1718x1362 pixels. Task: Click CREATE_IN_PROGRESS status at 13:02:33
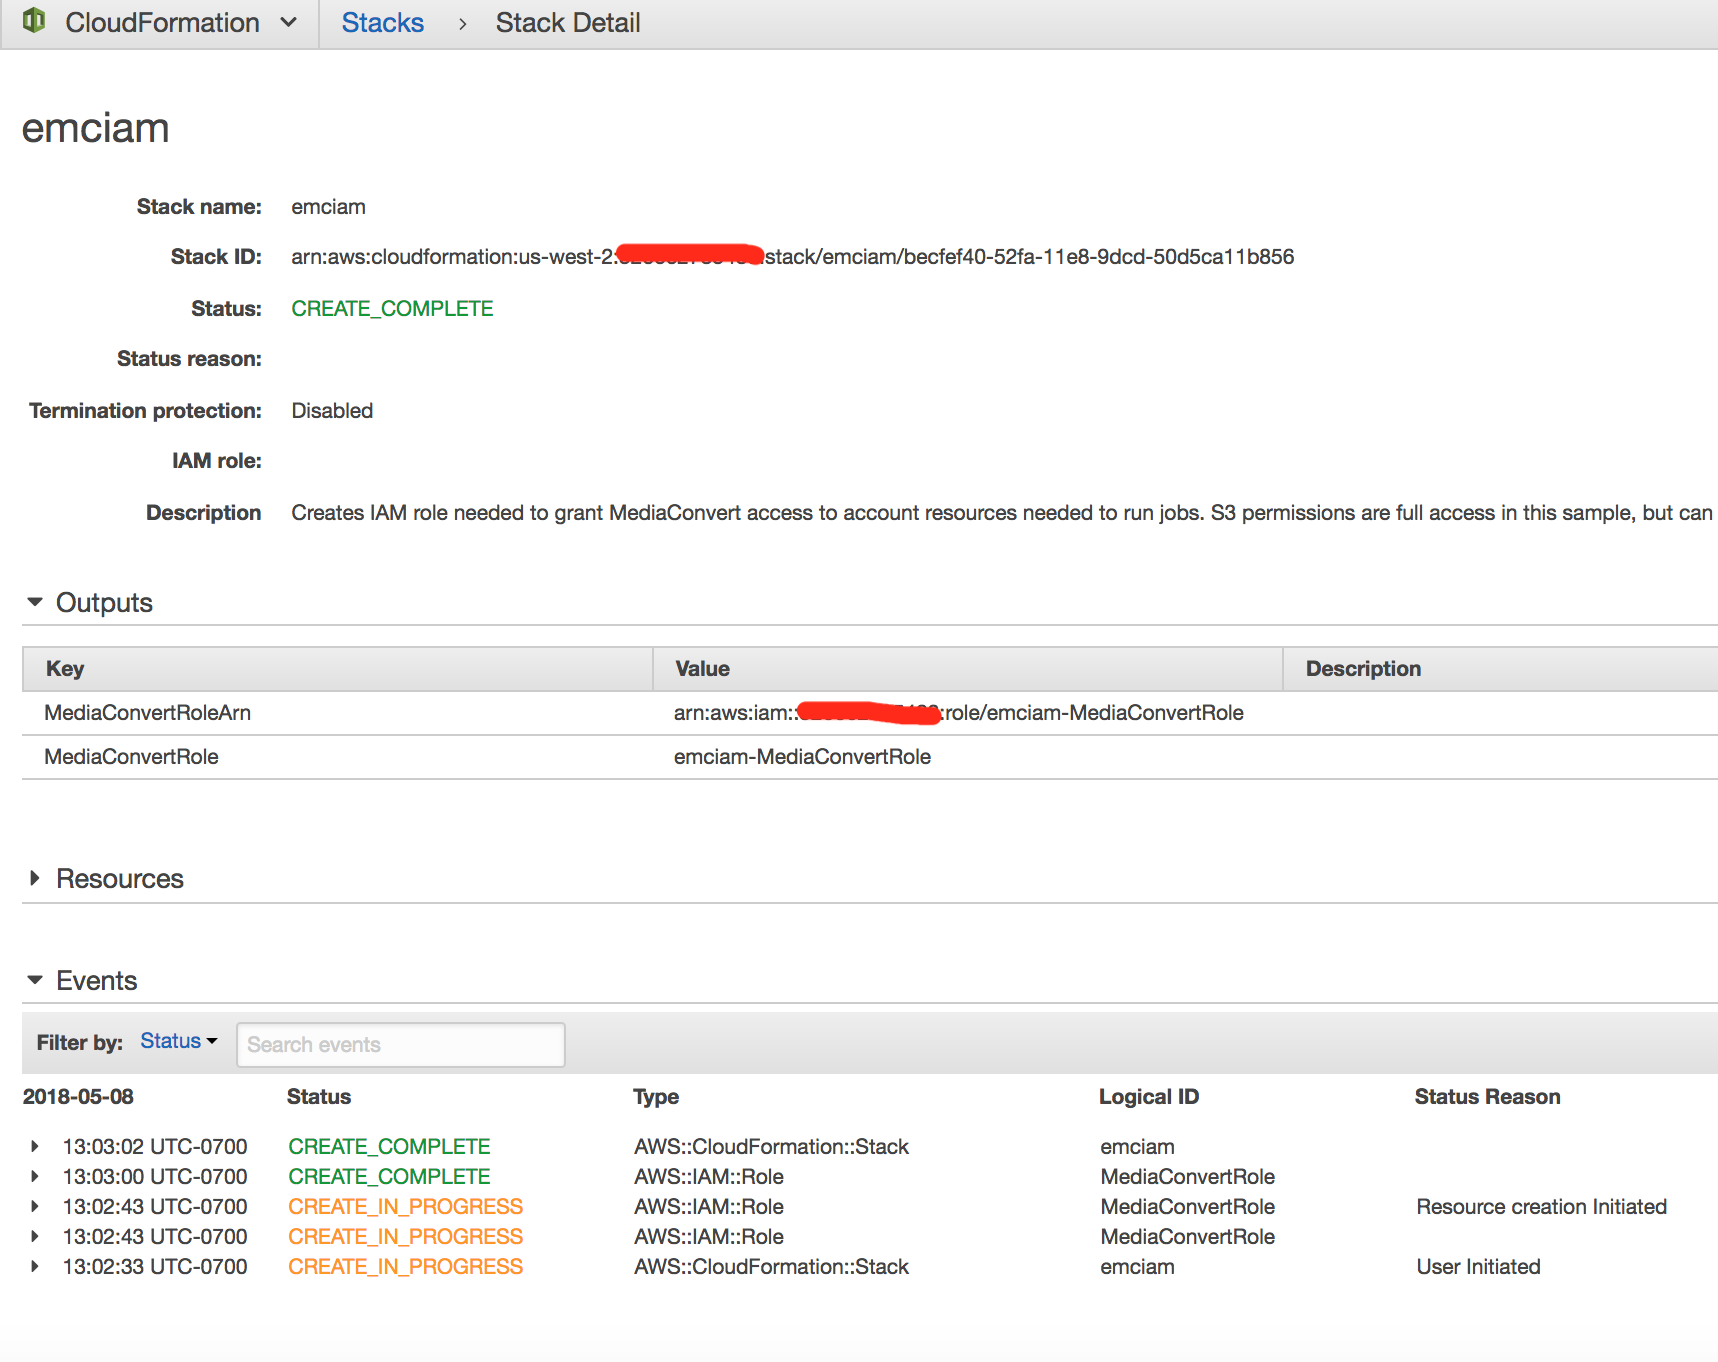click(x=405, y=1266)
